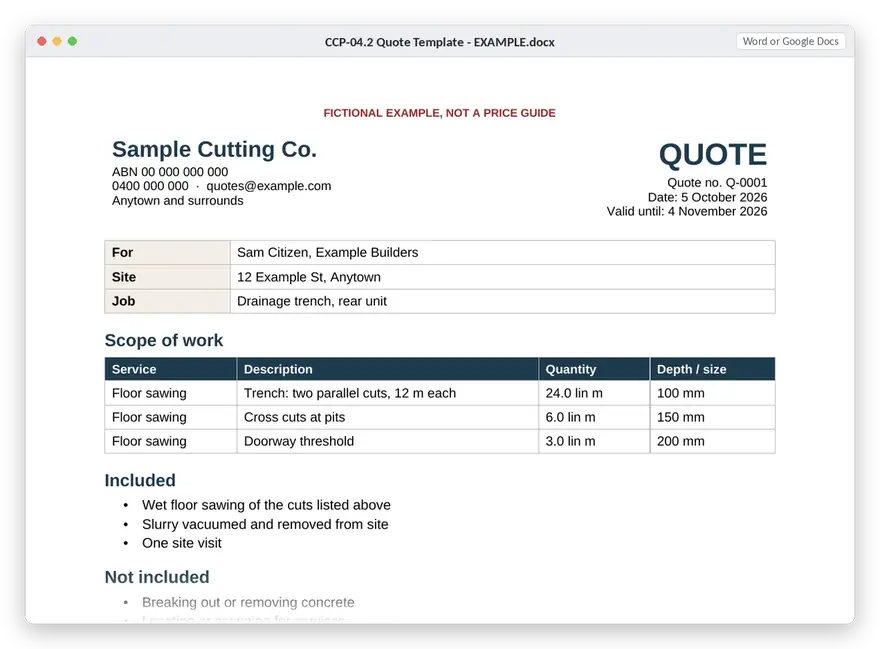Screen dimensions: 880x649
Task: Click the 'Job' label cell
Action: click(x=167, y=301)
